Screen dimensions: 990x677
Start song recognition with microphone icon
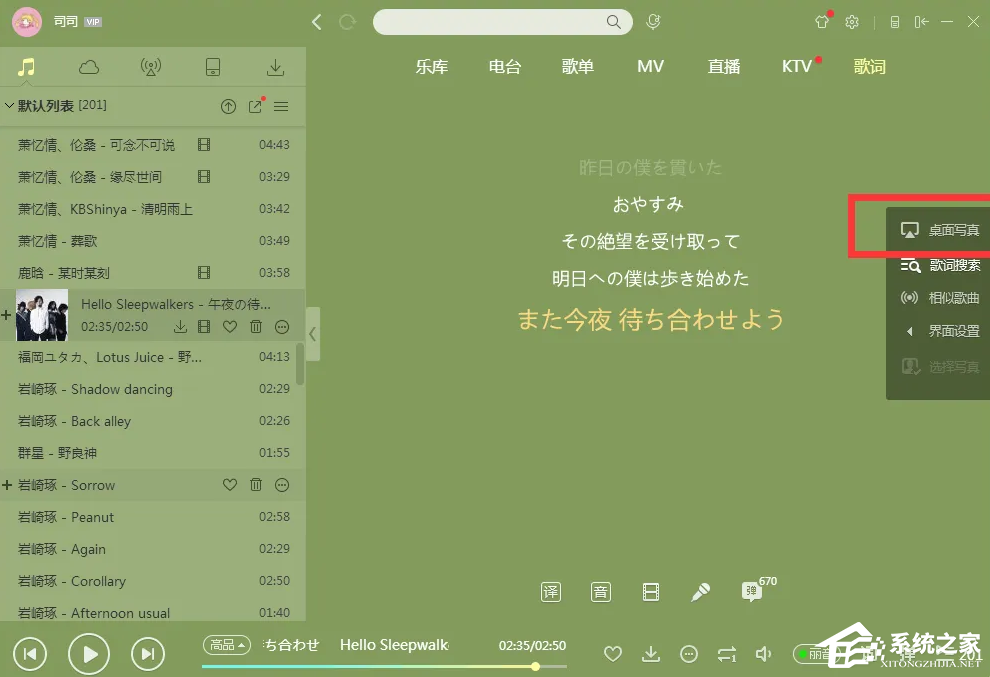pyautogui.click(x=653, y=22)
